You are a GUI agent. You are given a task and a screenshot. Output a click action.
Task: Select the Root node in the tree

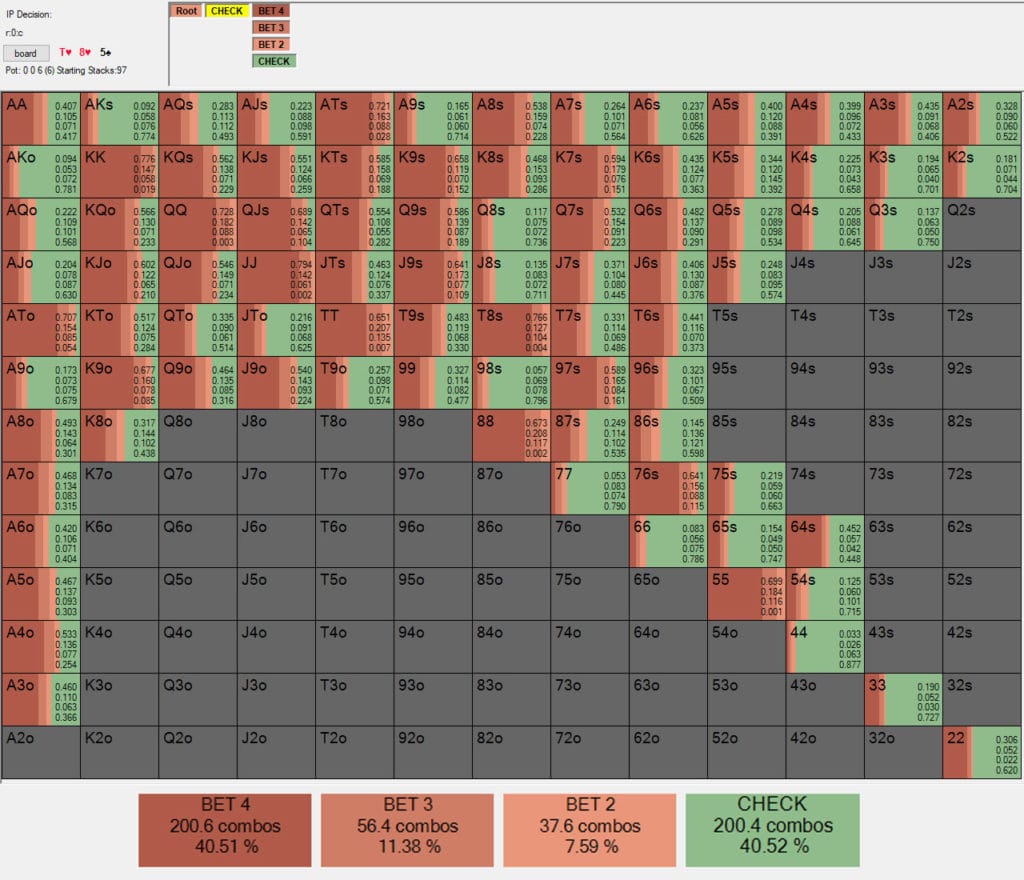[185, 11]
